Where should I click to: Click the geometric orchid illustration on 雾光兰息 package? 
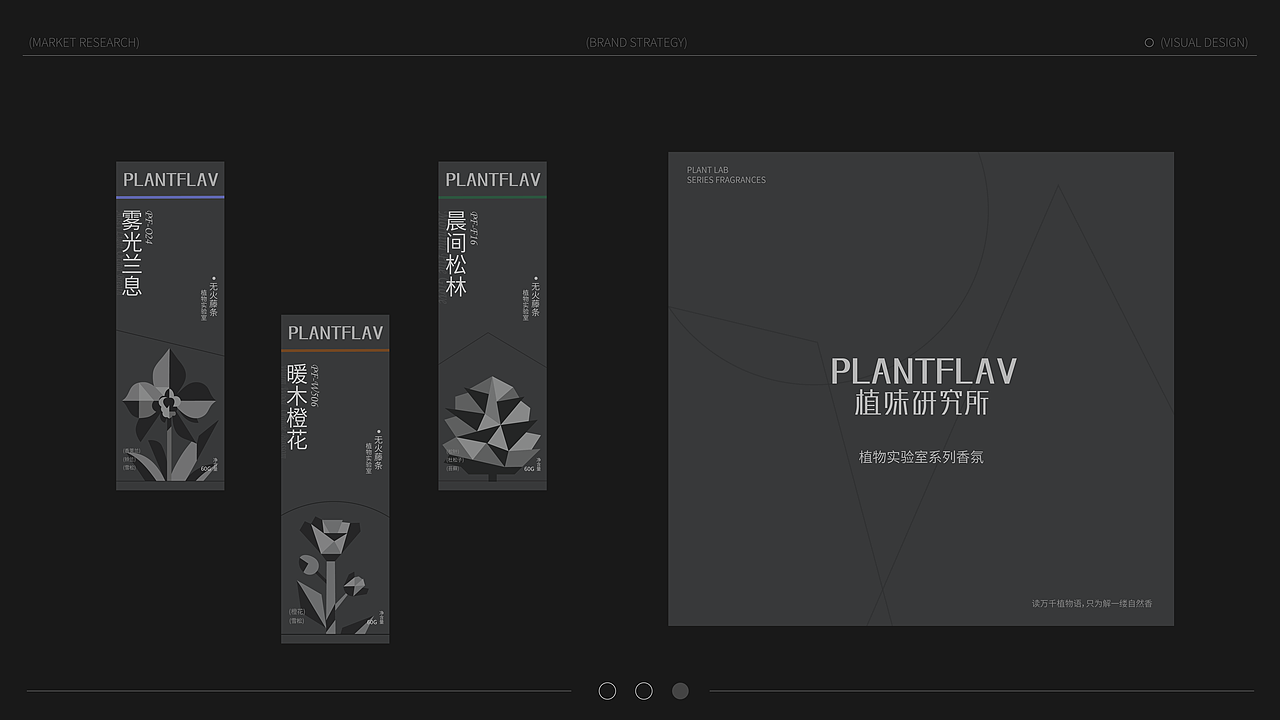tap(170, 400)
